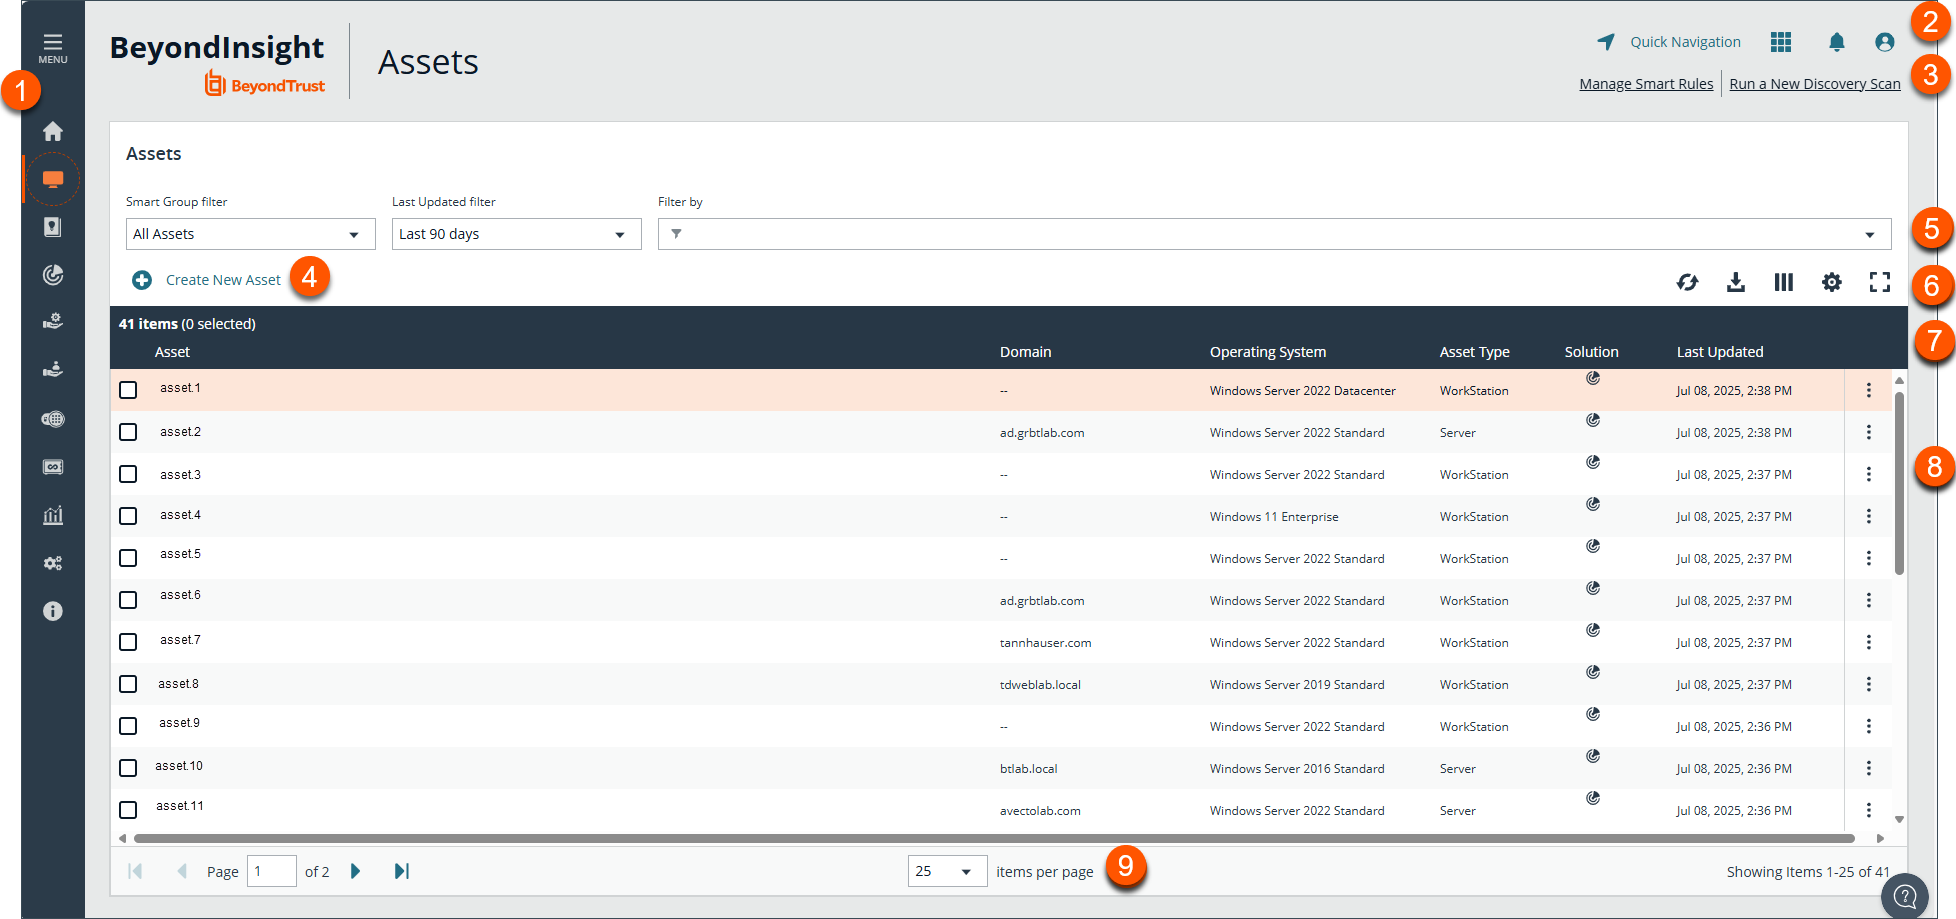Open analytics pie sidebar icon

pyautogui.click(x=53, y=275)
